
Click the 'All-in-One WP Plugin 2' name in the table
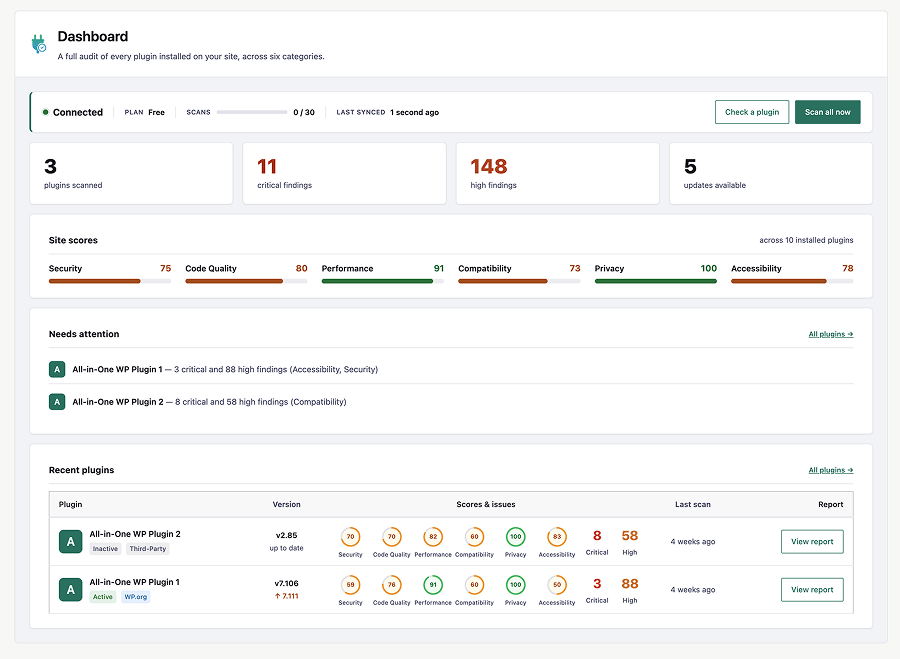coord(135,534)
